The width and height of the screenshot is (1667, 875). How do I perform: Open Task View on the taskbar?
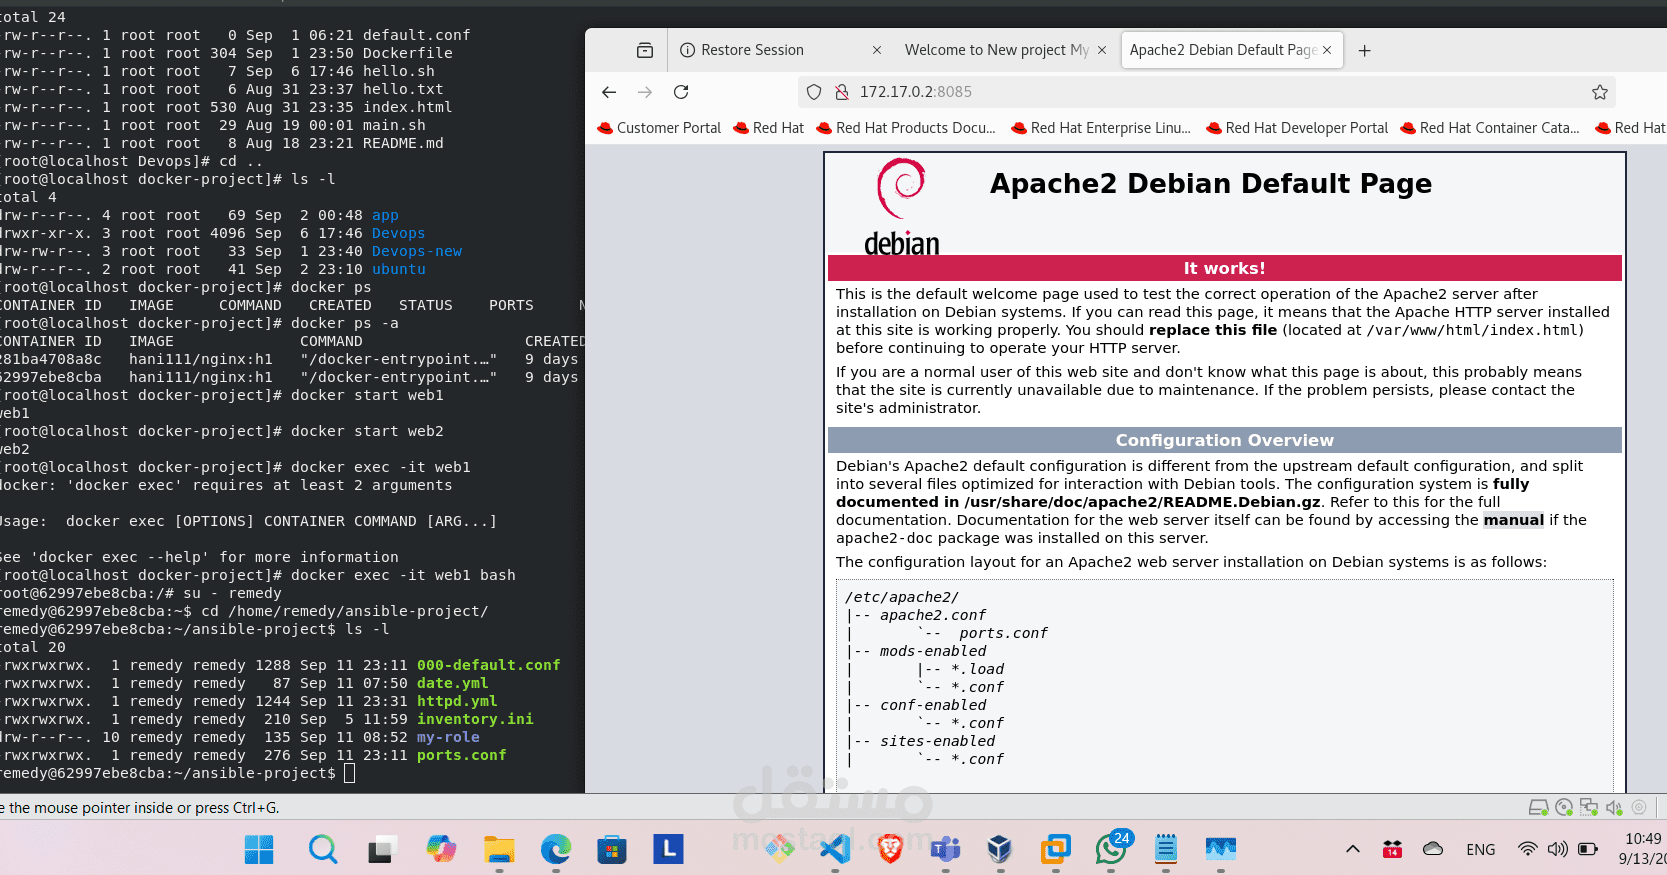point(380,850)
